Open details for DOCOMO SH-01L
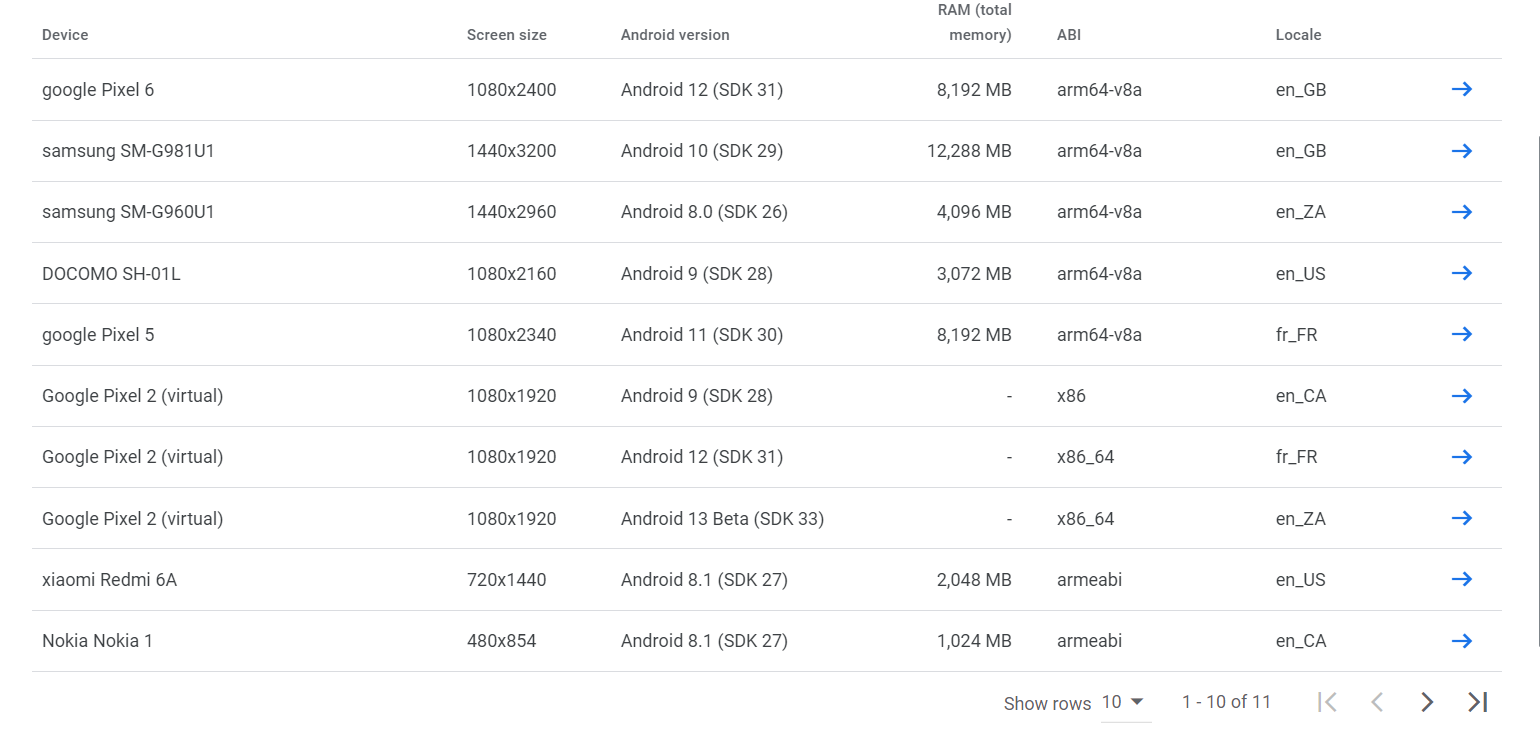1540x731 pixels. pyautogui.click(x=1461, y=273)
